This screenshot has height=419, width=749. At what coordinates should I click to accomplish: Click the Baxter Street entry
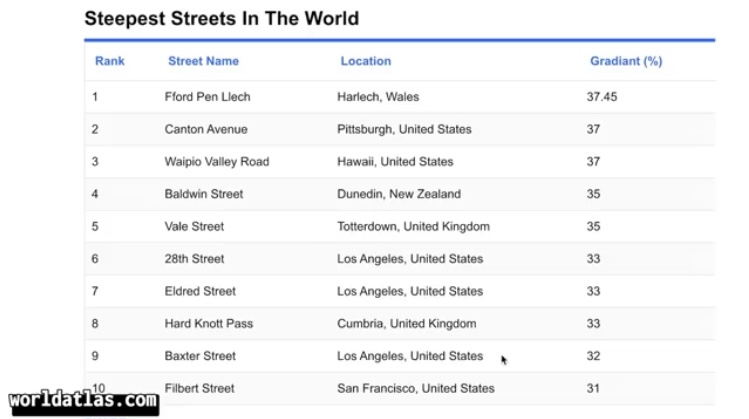(201, 356)
